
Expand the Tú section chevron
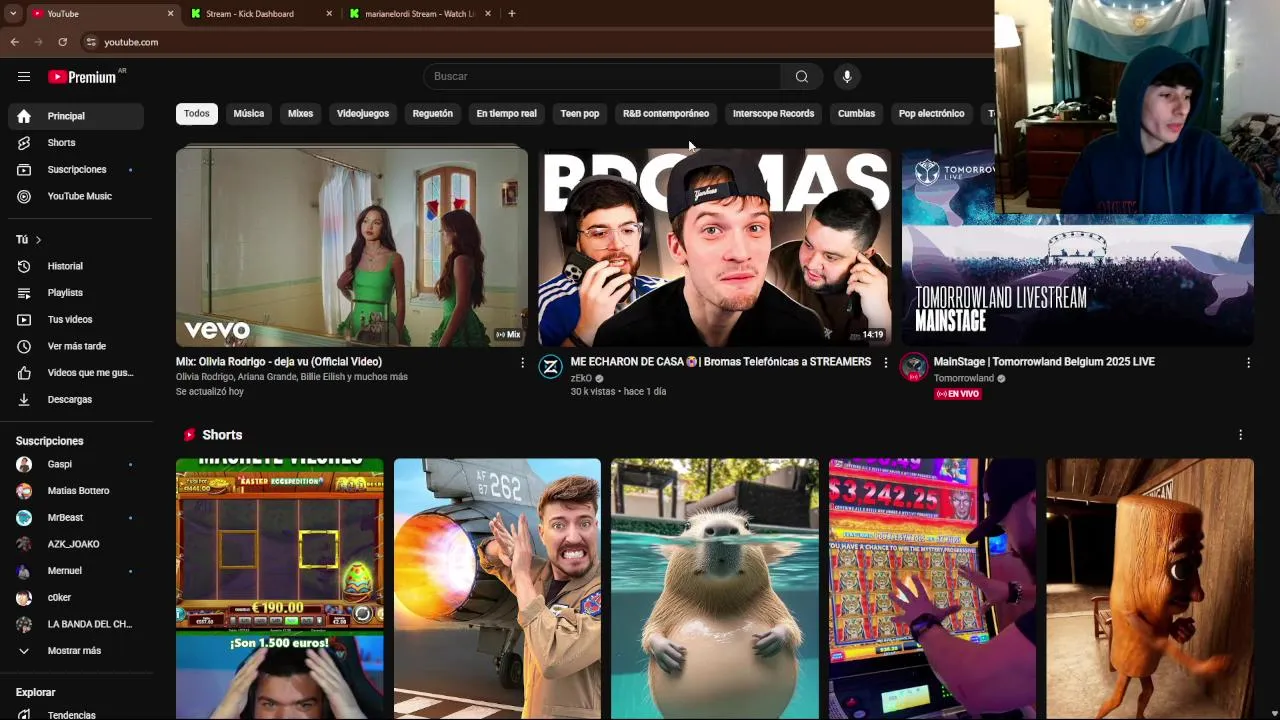[38, 240]
